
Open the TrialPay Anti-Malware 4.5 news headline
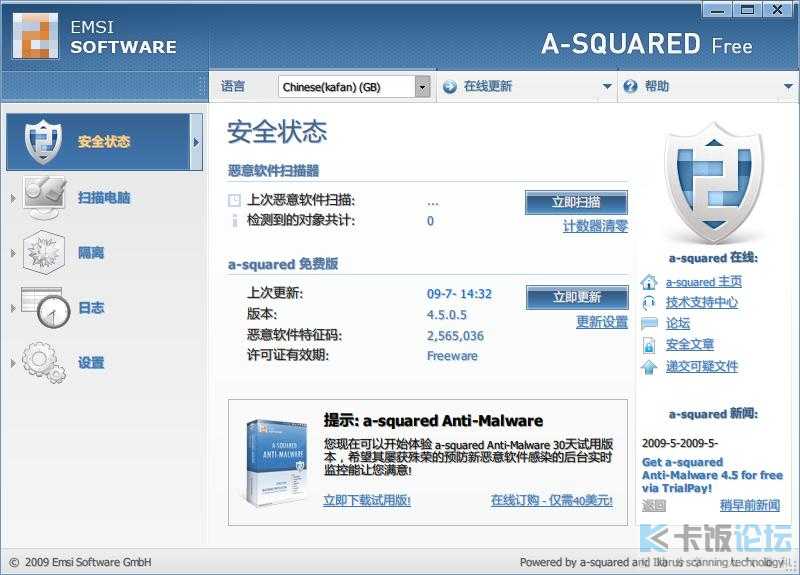point(712,475)
